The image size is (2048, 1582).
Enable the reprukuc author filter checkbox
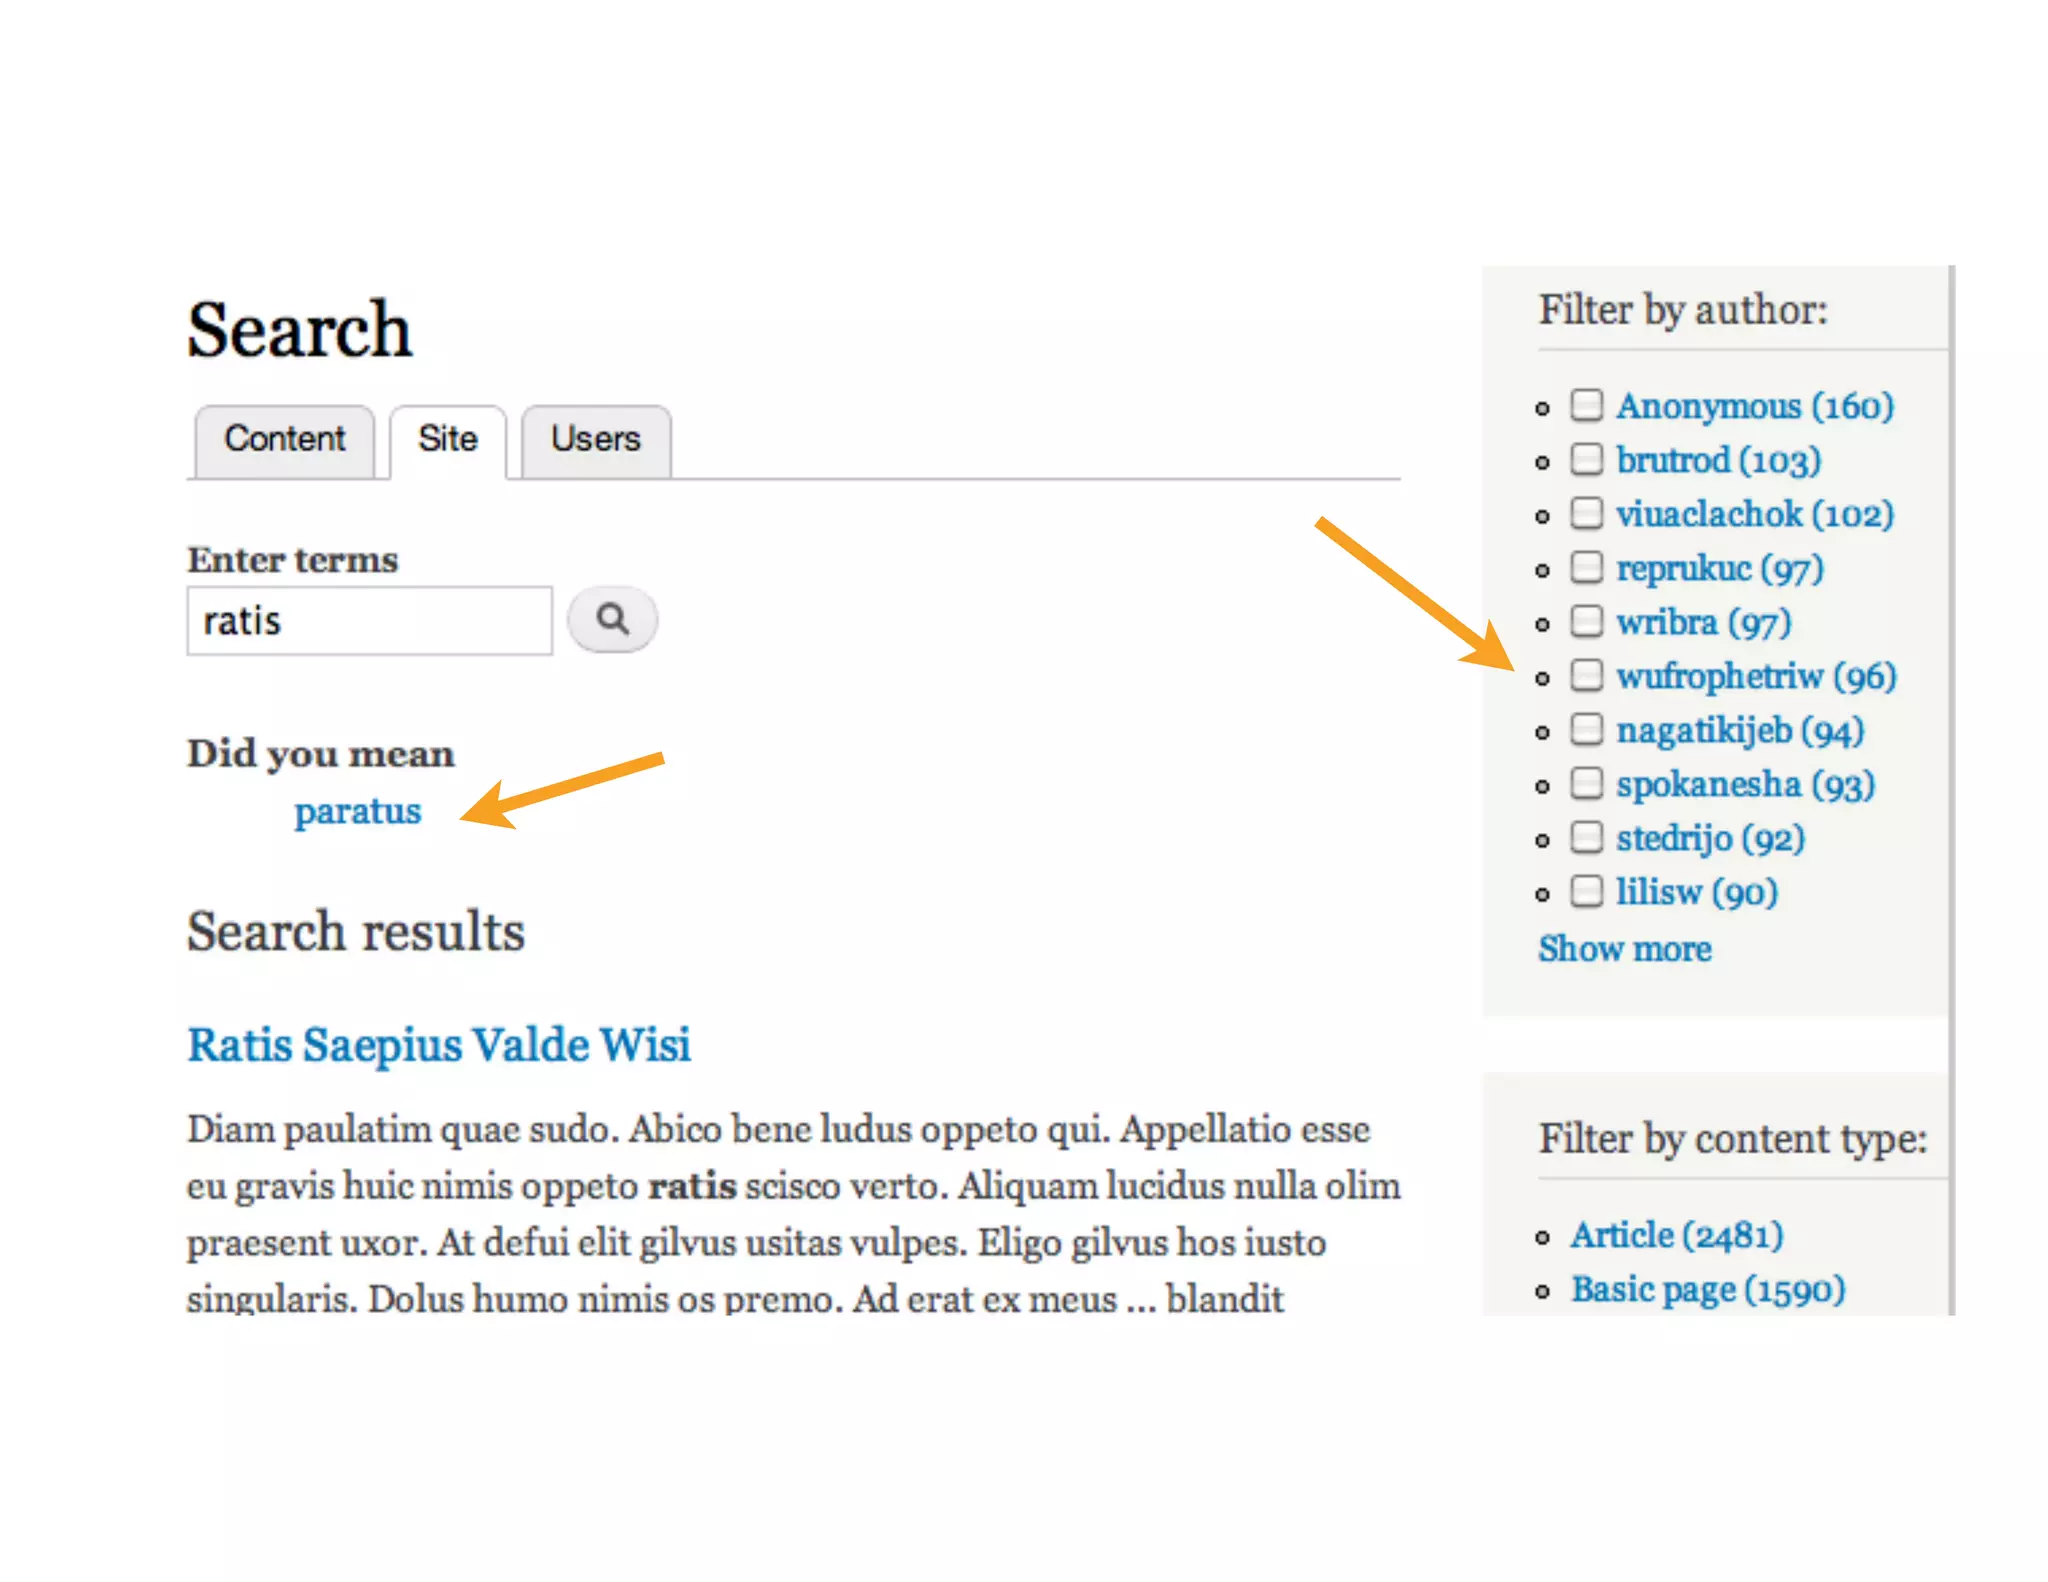click(x=1586, y=567)
